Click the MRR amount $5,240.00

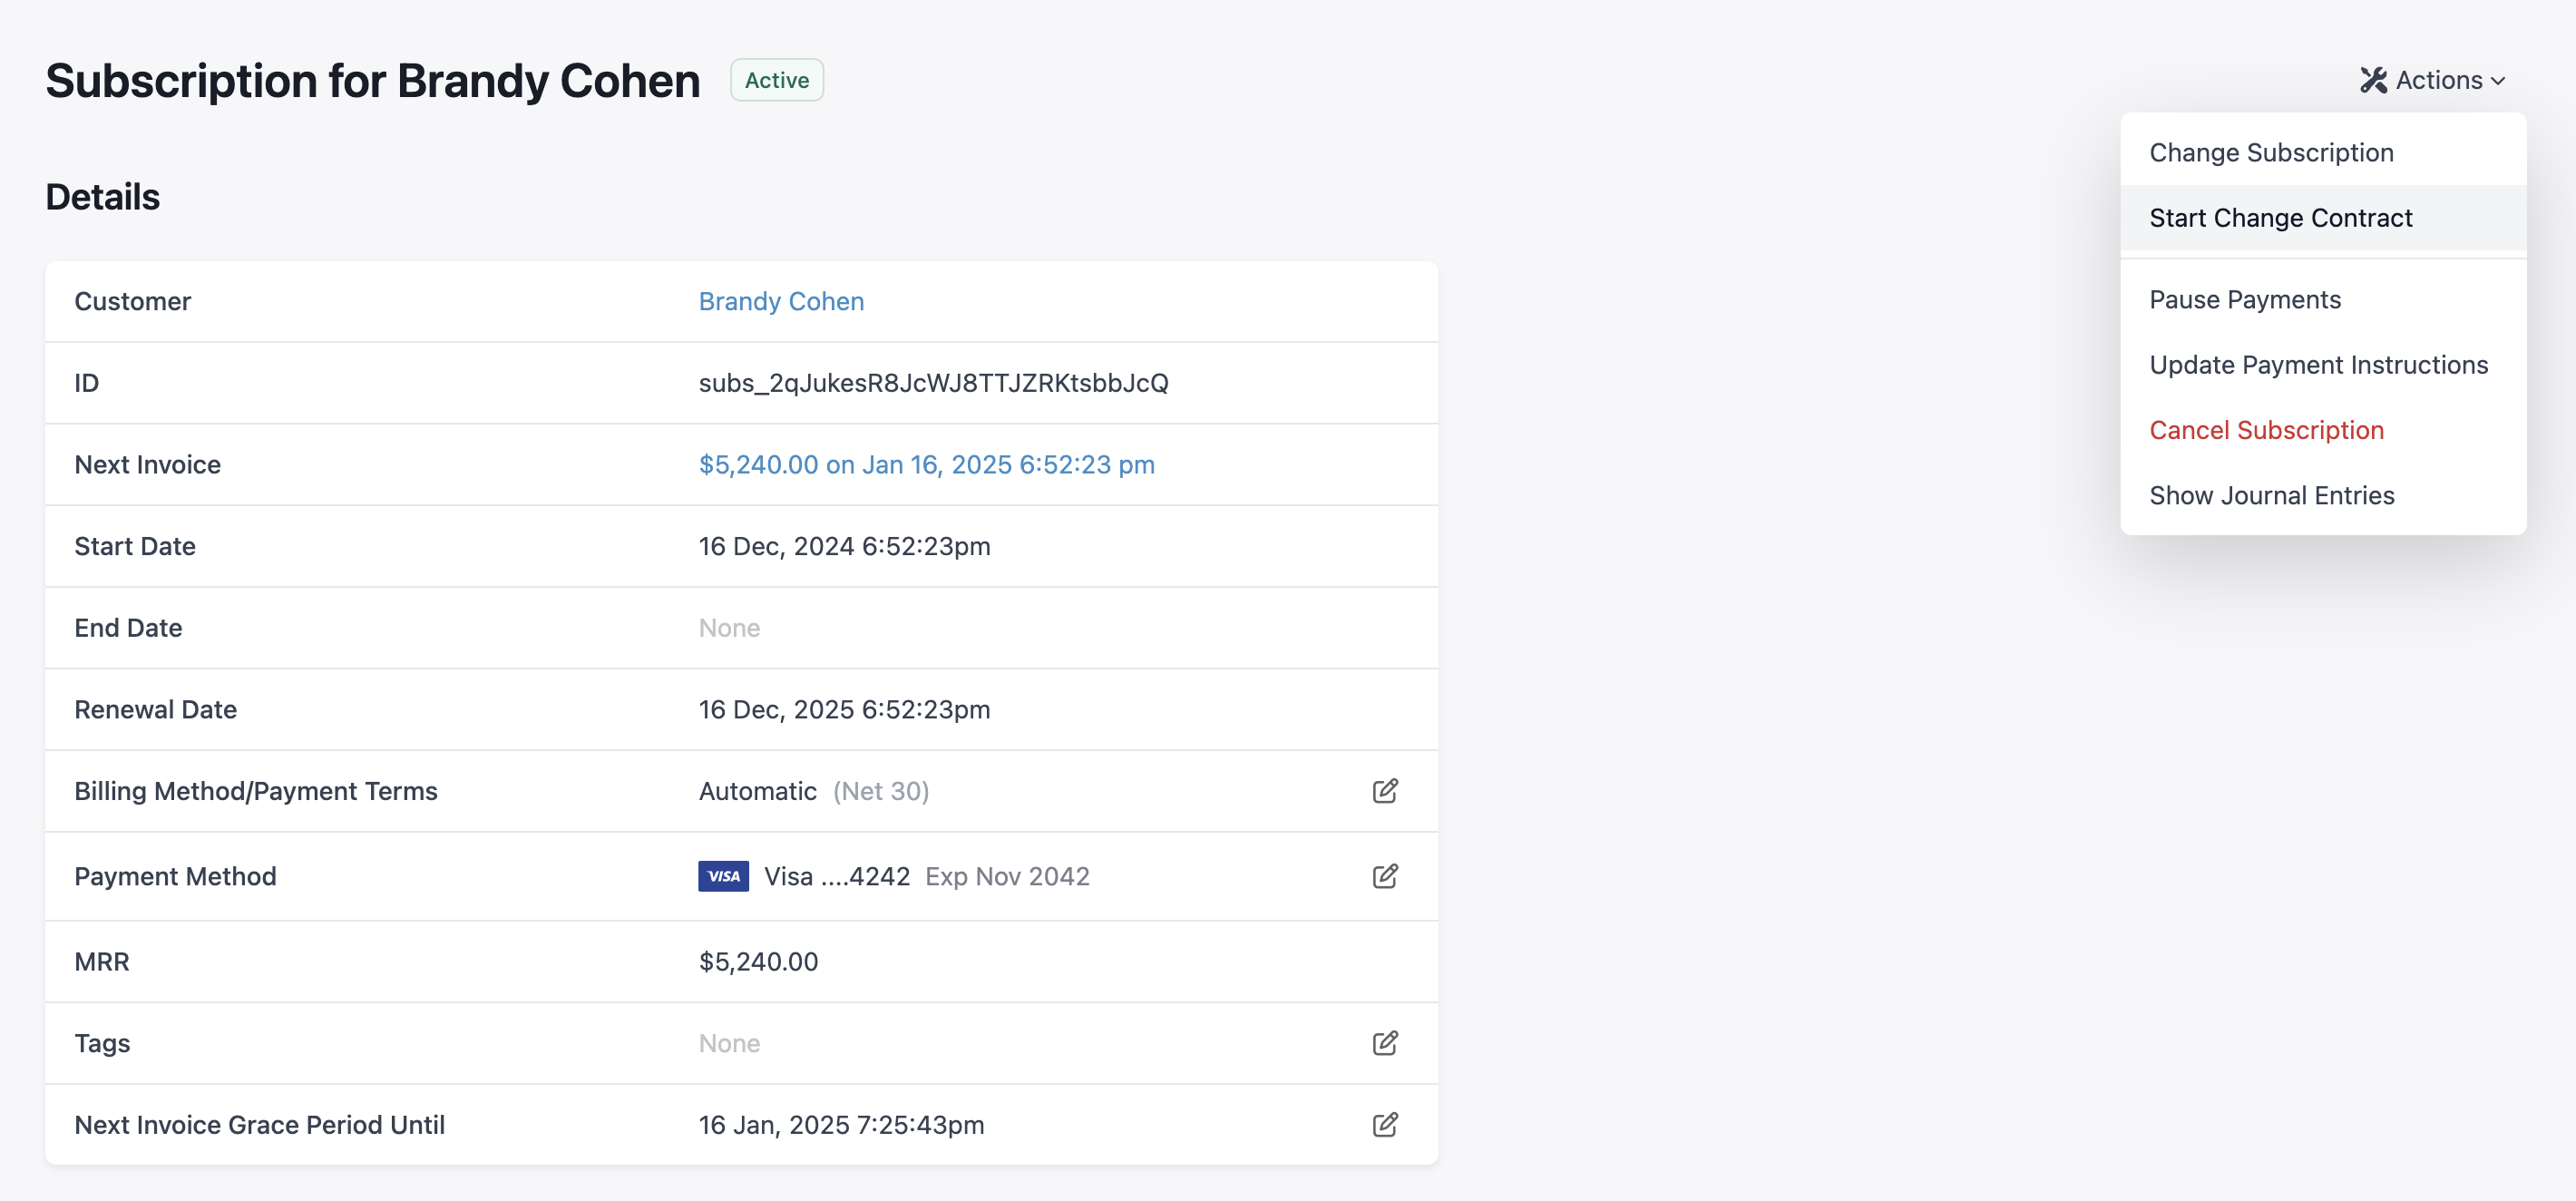(758, 961)
